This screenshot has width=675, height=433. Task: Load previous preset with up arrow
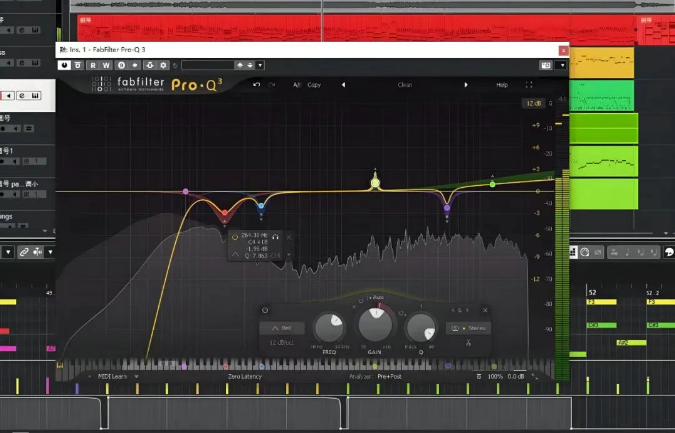point(240,65)
